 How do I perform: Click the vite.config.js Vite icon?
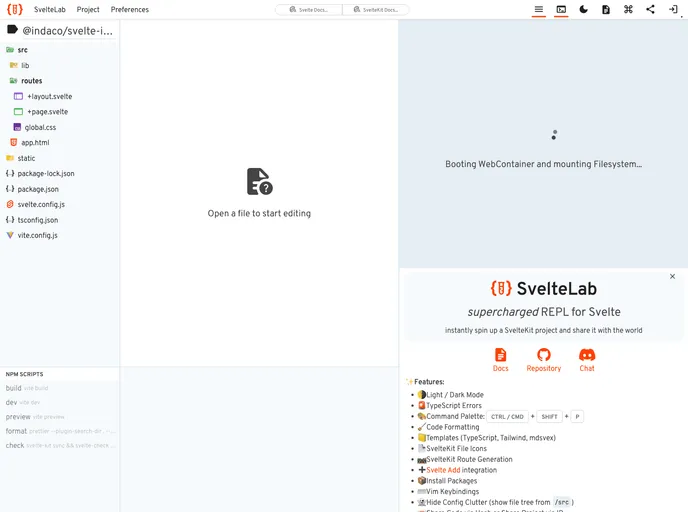click(10, 235)
